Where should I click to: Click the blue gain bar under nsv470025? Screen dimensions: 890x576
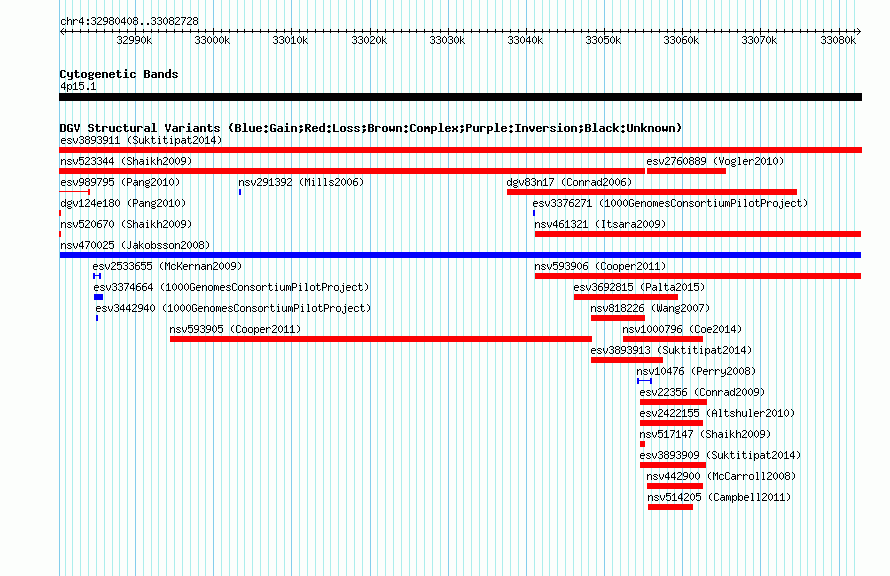coord(460,255)
